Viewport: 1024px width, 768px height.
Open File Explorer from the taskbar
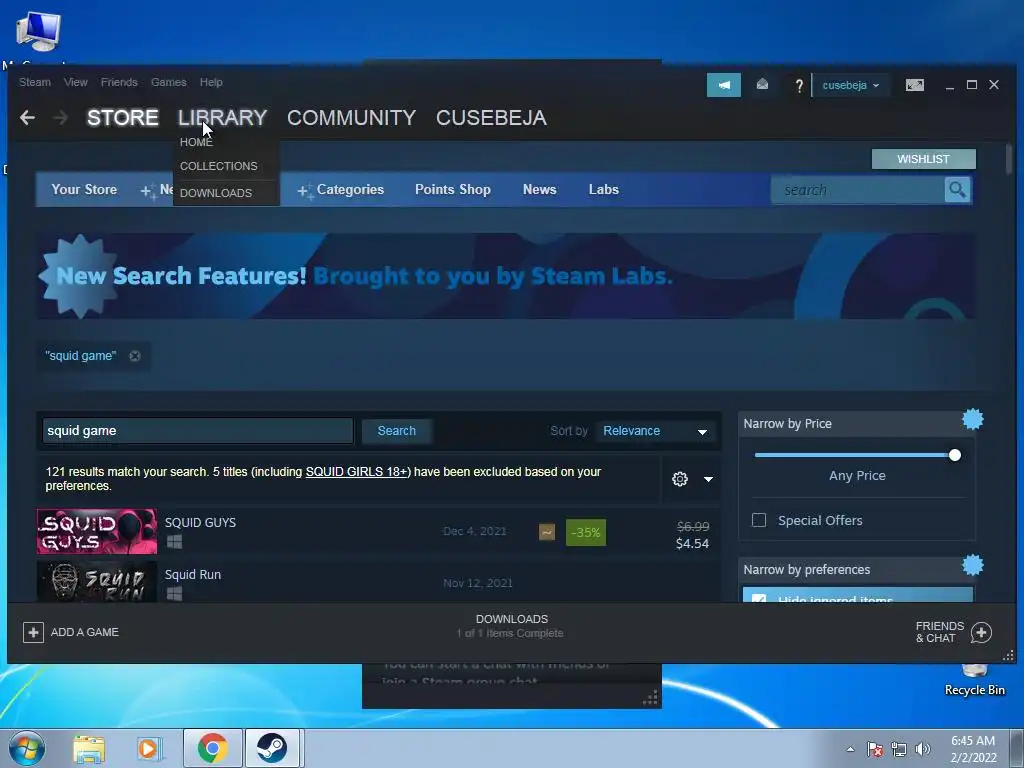pyautogui.click(x=89, y=748)
